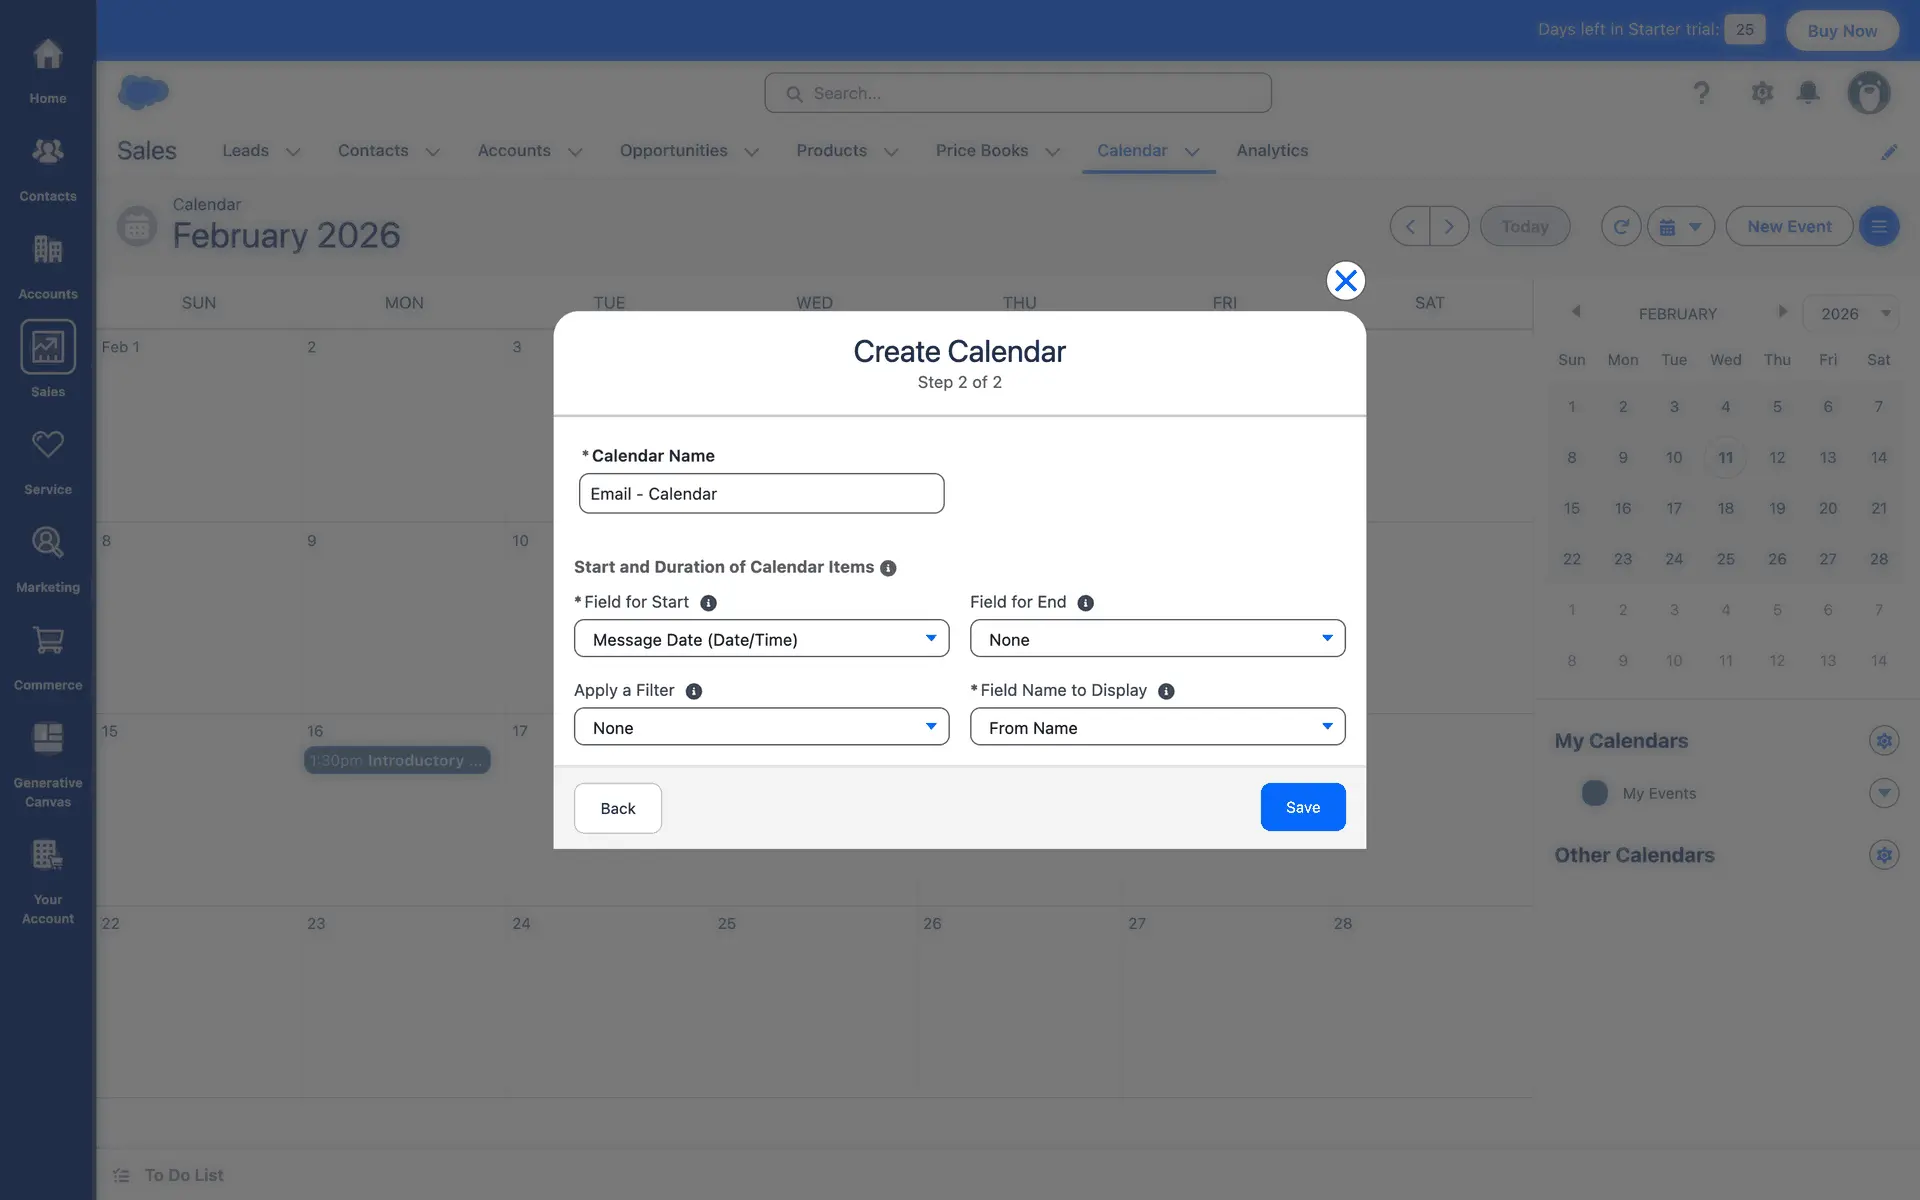Go Back to previous step
Screen dimensions: 1920x1200
pos(617,808)
